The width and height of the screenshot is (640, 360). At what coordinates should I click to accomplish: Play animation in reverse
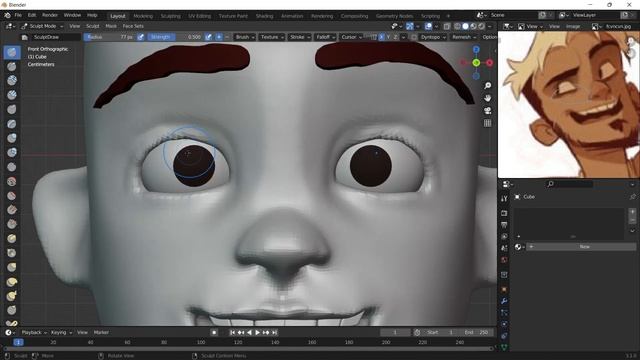click(249, 332)
